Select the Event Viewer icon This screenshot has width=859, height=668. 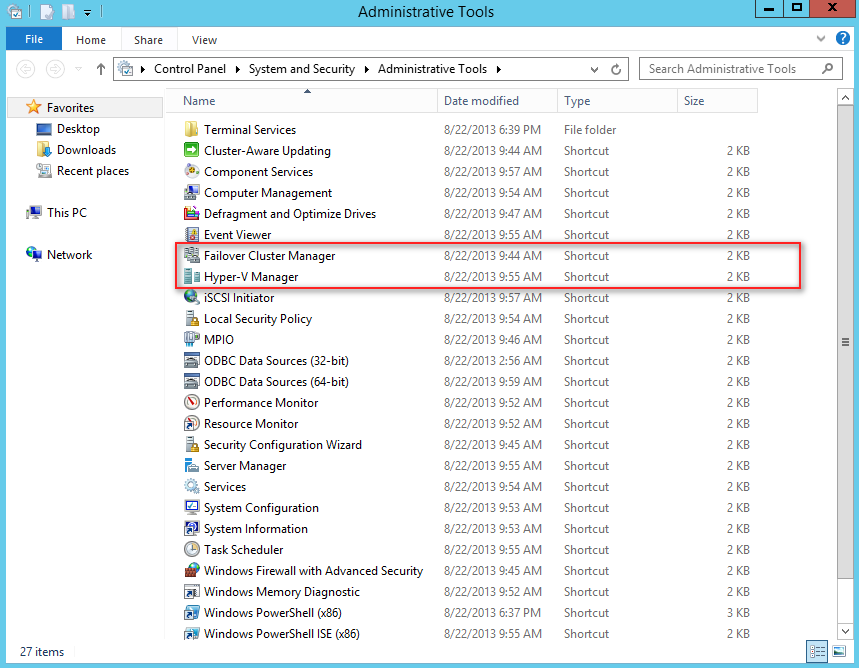(x=191, y=235)
